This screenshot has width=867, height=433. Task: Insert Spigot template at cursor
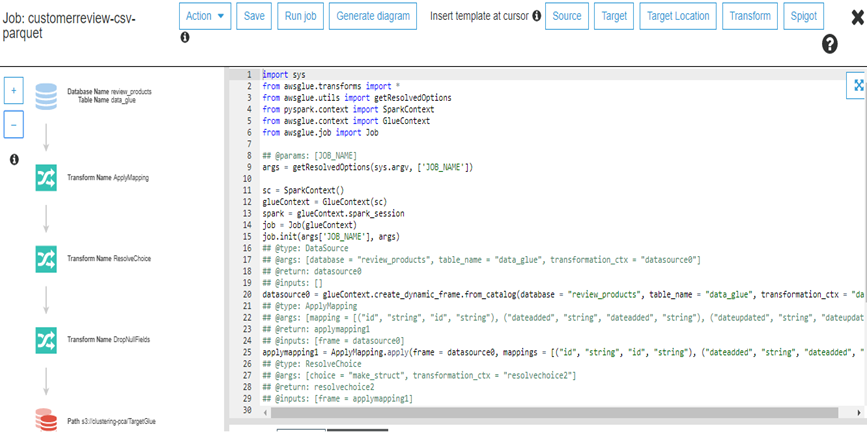pos(804,16)
